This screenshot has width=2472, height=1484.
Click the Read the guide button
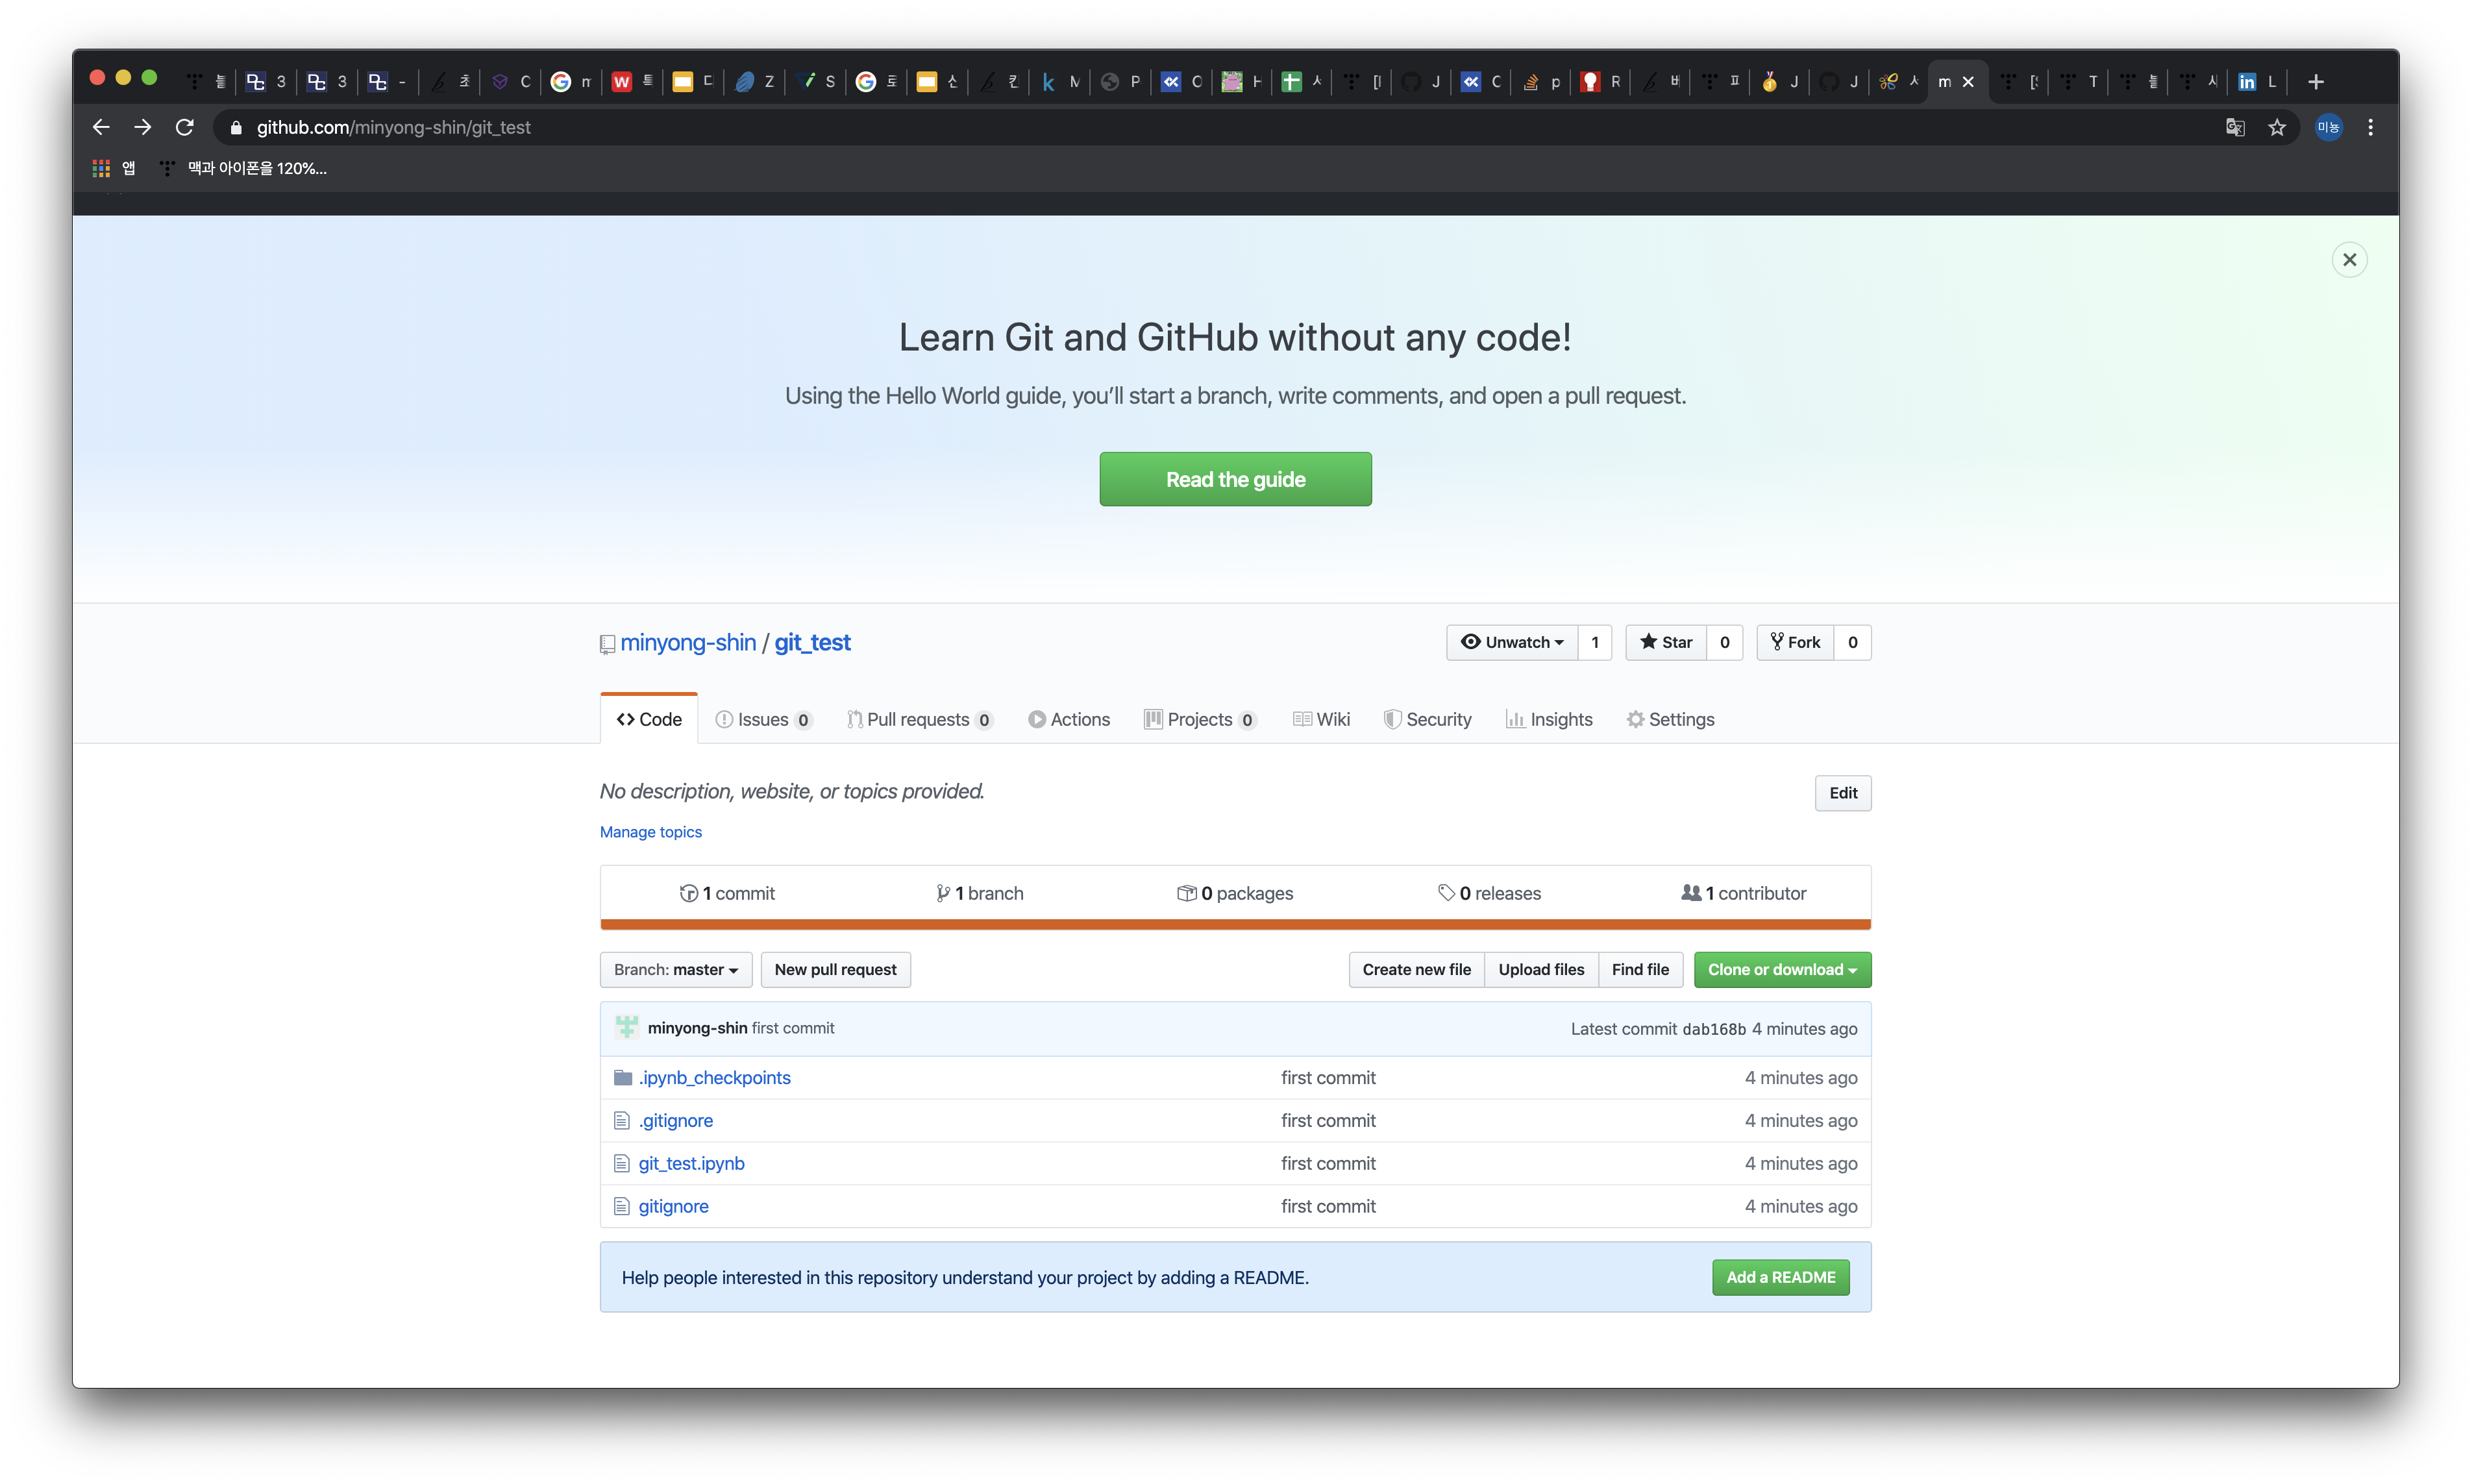(x=1235, y=479)
